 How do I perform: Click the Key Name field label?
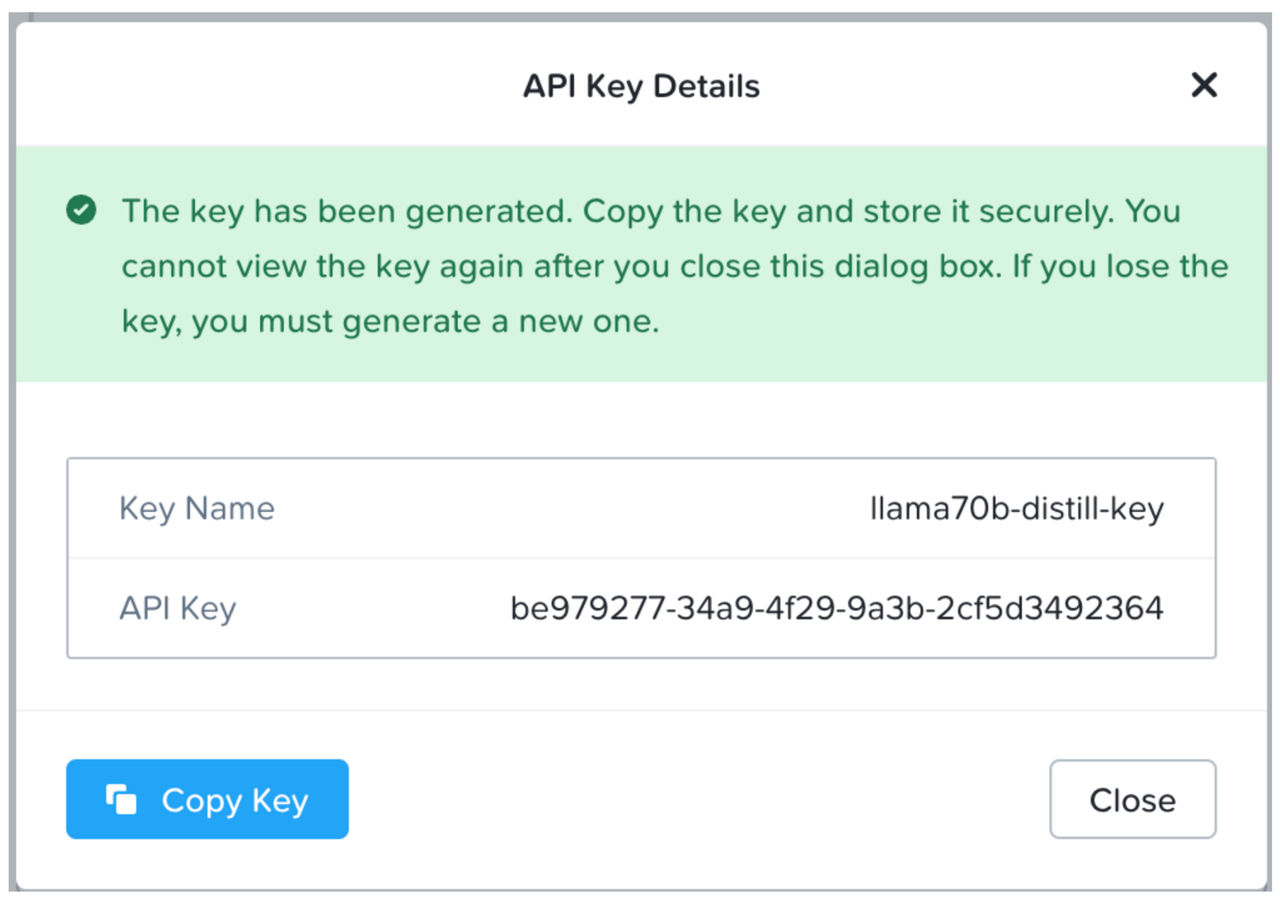(x=196, y=508)
